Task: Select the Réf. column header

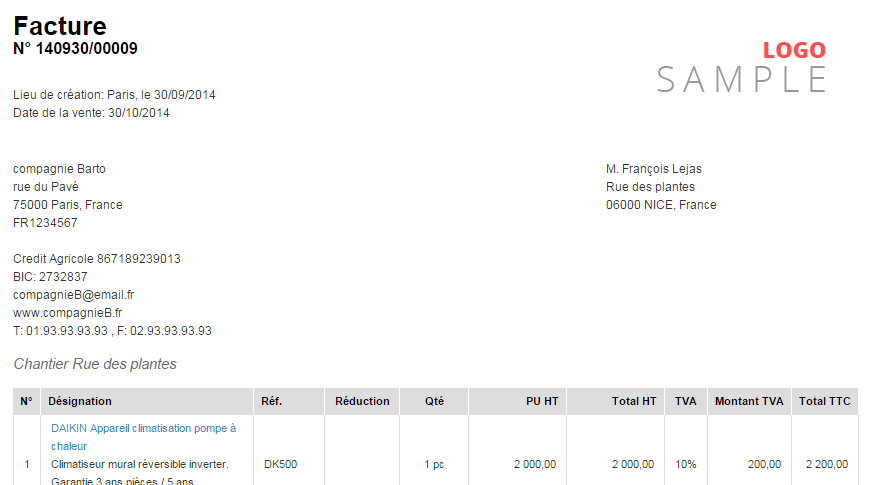Action: click(x=272, y=401)
